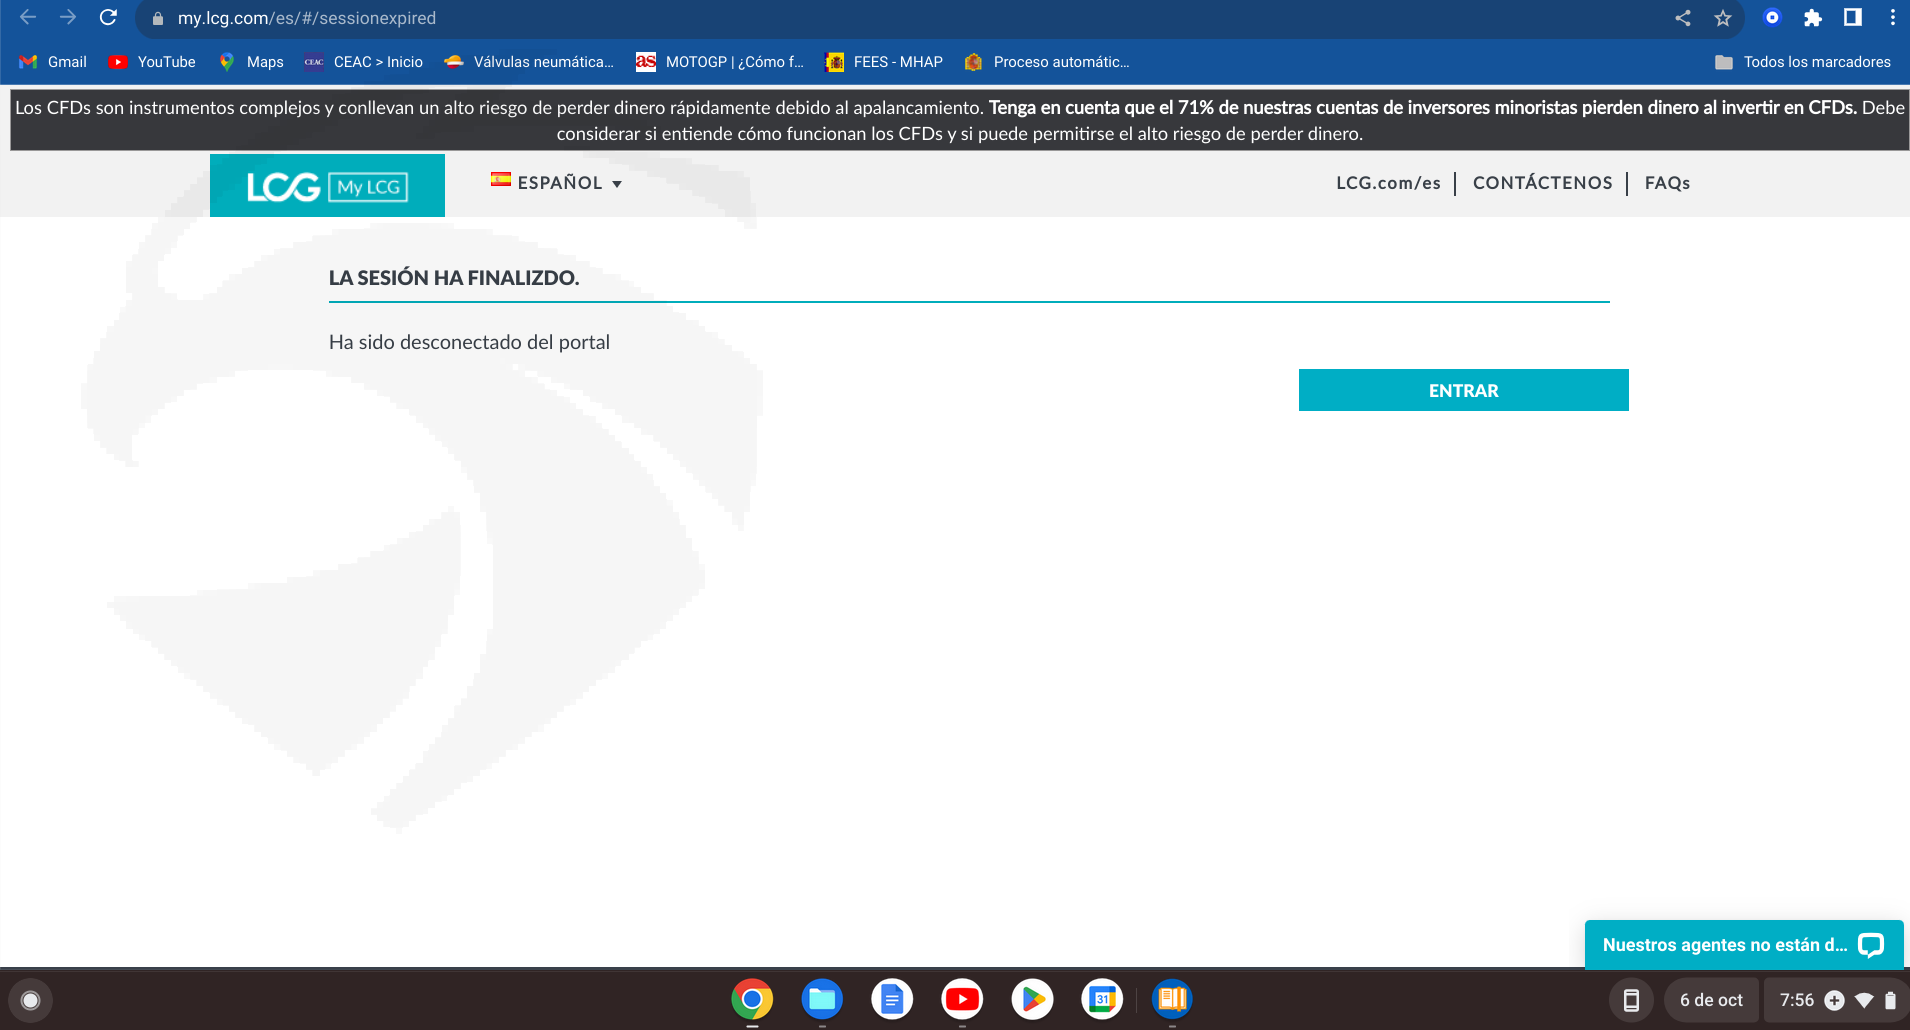Open the Proceso automátic bookmark
Viewport: 1910px width, 1030px height.
[1047, 62]
